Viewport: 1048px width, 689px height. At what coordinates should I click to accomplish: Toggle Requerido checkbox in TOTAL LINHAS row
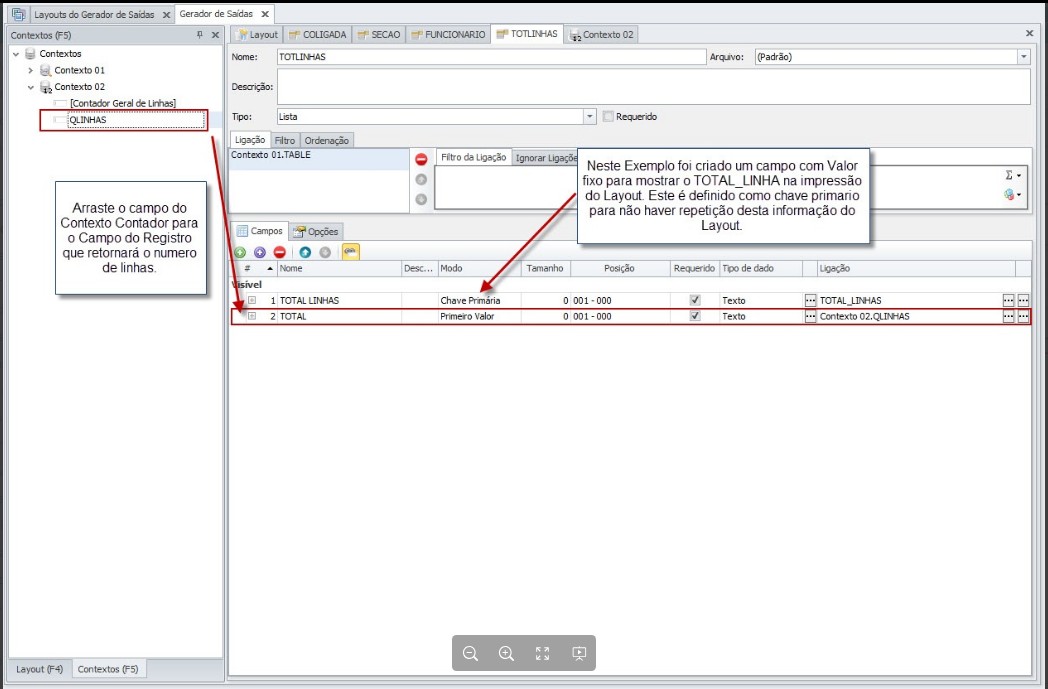click(x=695, y=300)
